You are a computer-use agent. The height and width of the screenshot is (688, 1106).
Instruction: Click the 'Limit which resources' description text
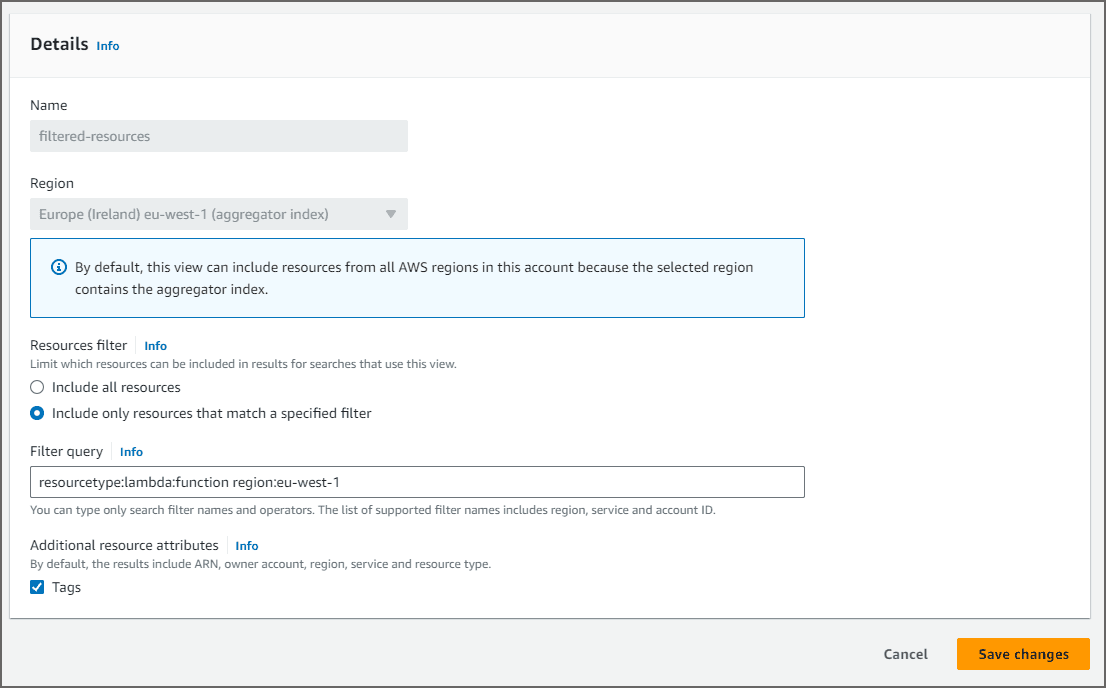tap(243, 364)
